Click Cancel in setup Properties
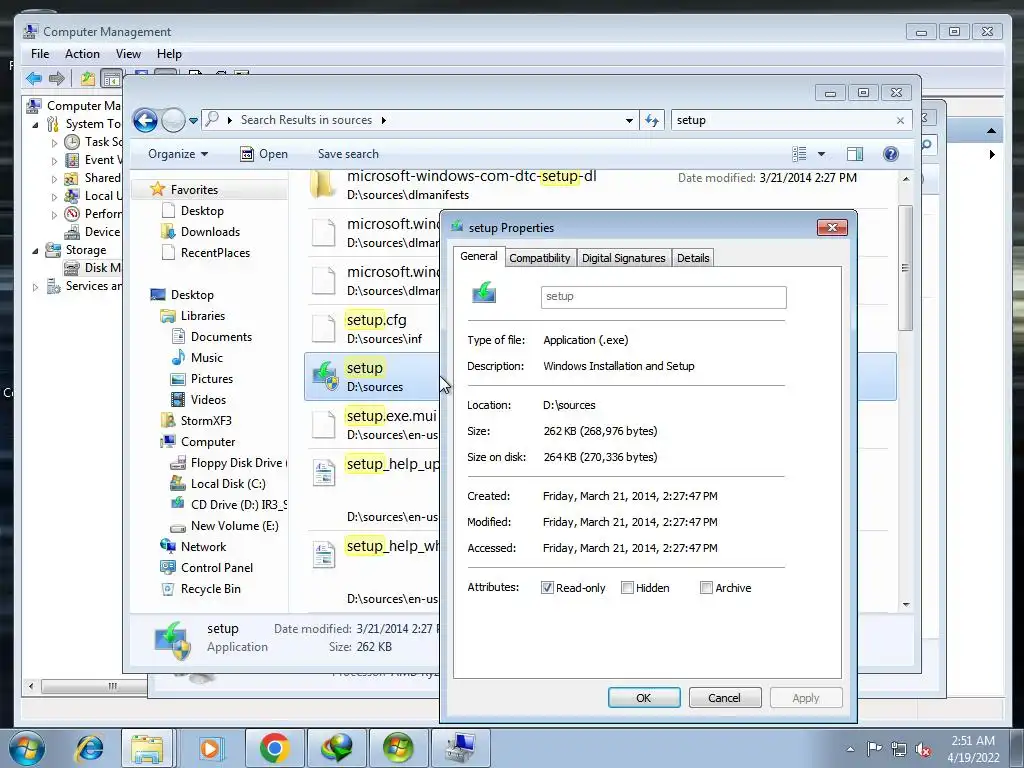 (725, 697)
